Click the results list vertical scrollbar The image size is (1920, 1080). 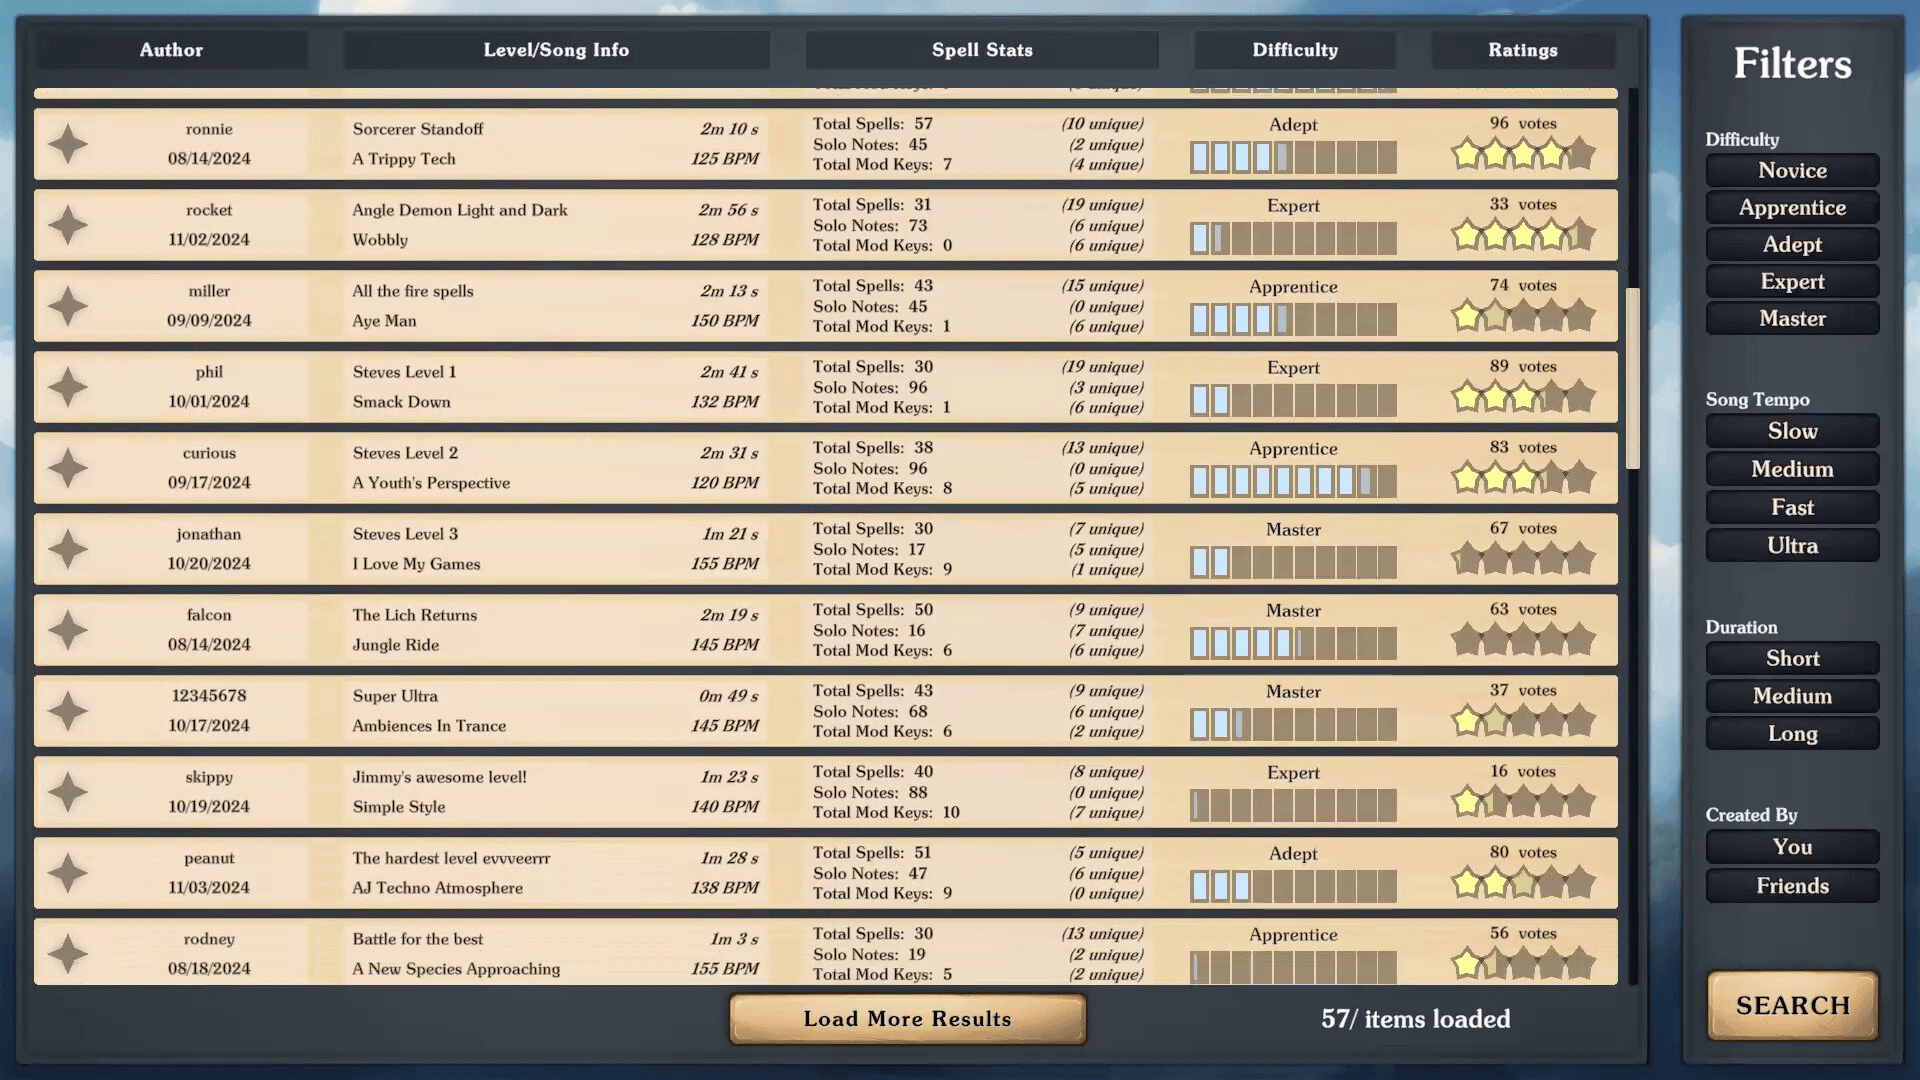(x=1632, y=378)
